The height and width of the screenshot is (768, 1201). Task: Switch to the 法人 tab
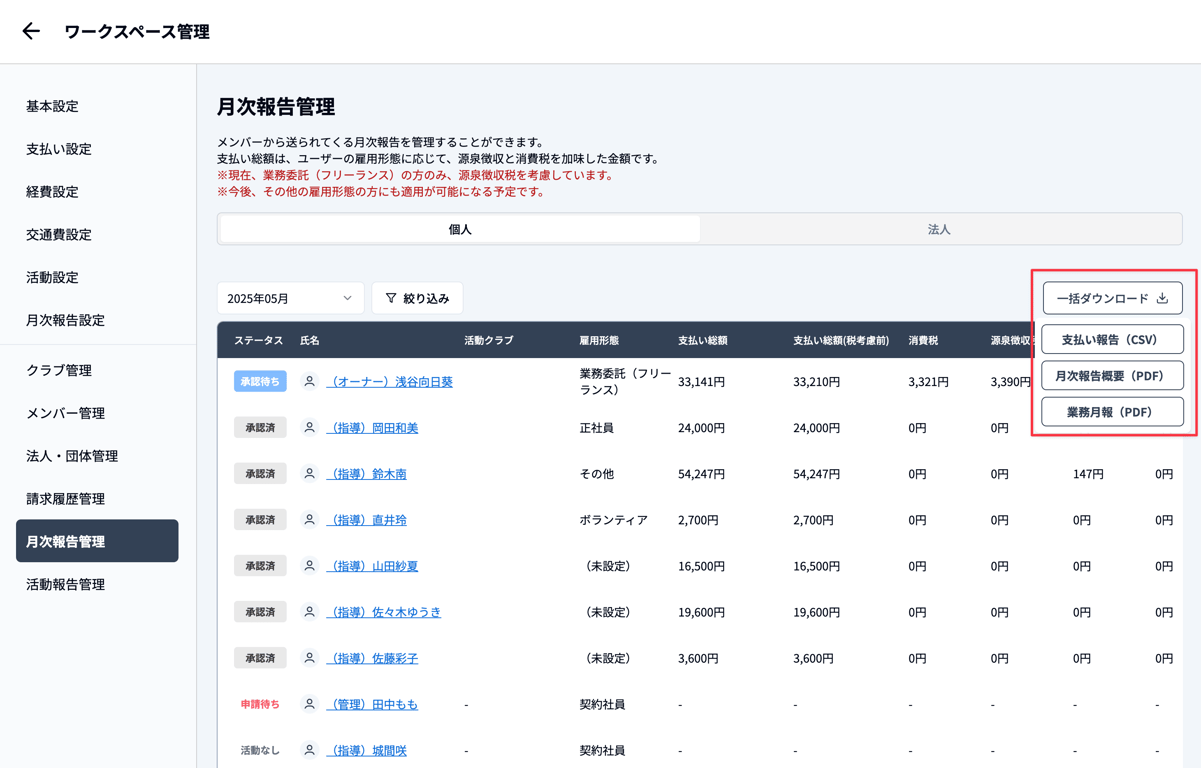click(x=939, y=229)
